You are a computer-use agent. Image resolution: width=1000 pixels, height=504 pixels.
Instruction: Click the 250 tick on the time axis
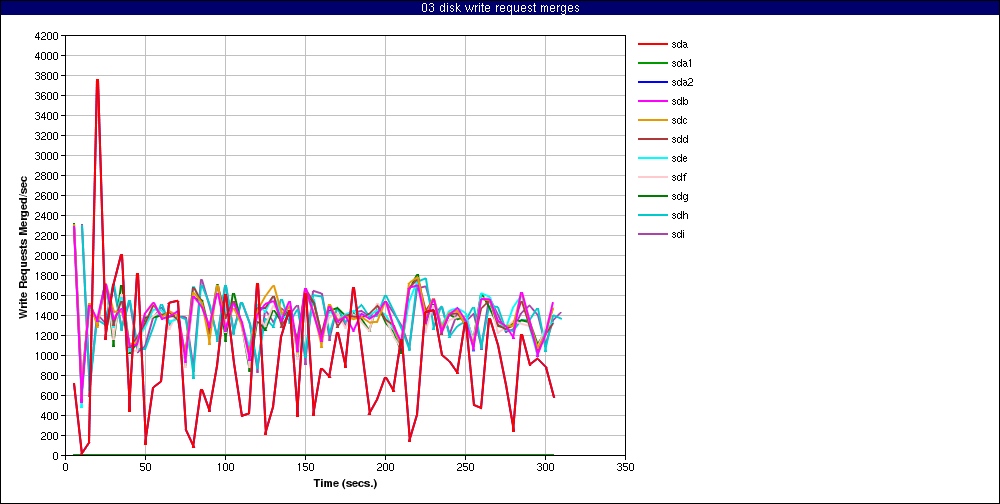click(x=466, y=467)
